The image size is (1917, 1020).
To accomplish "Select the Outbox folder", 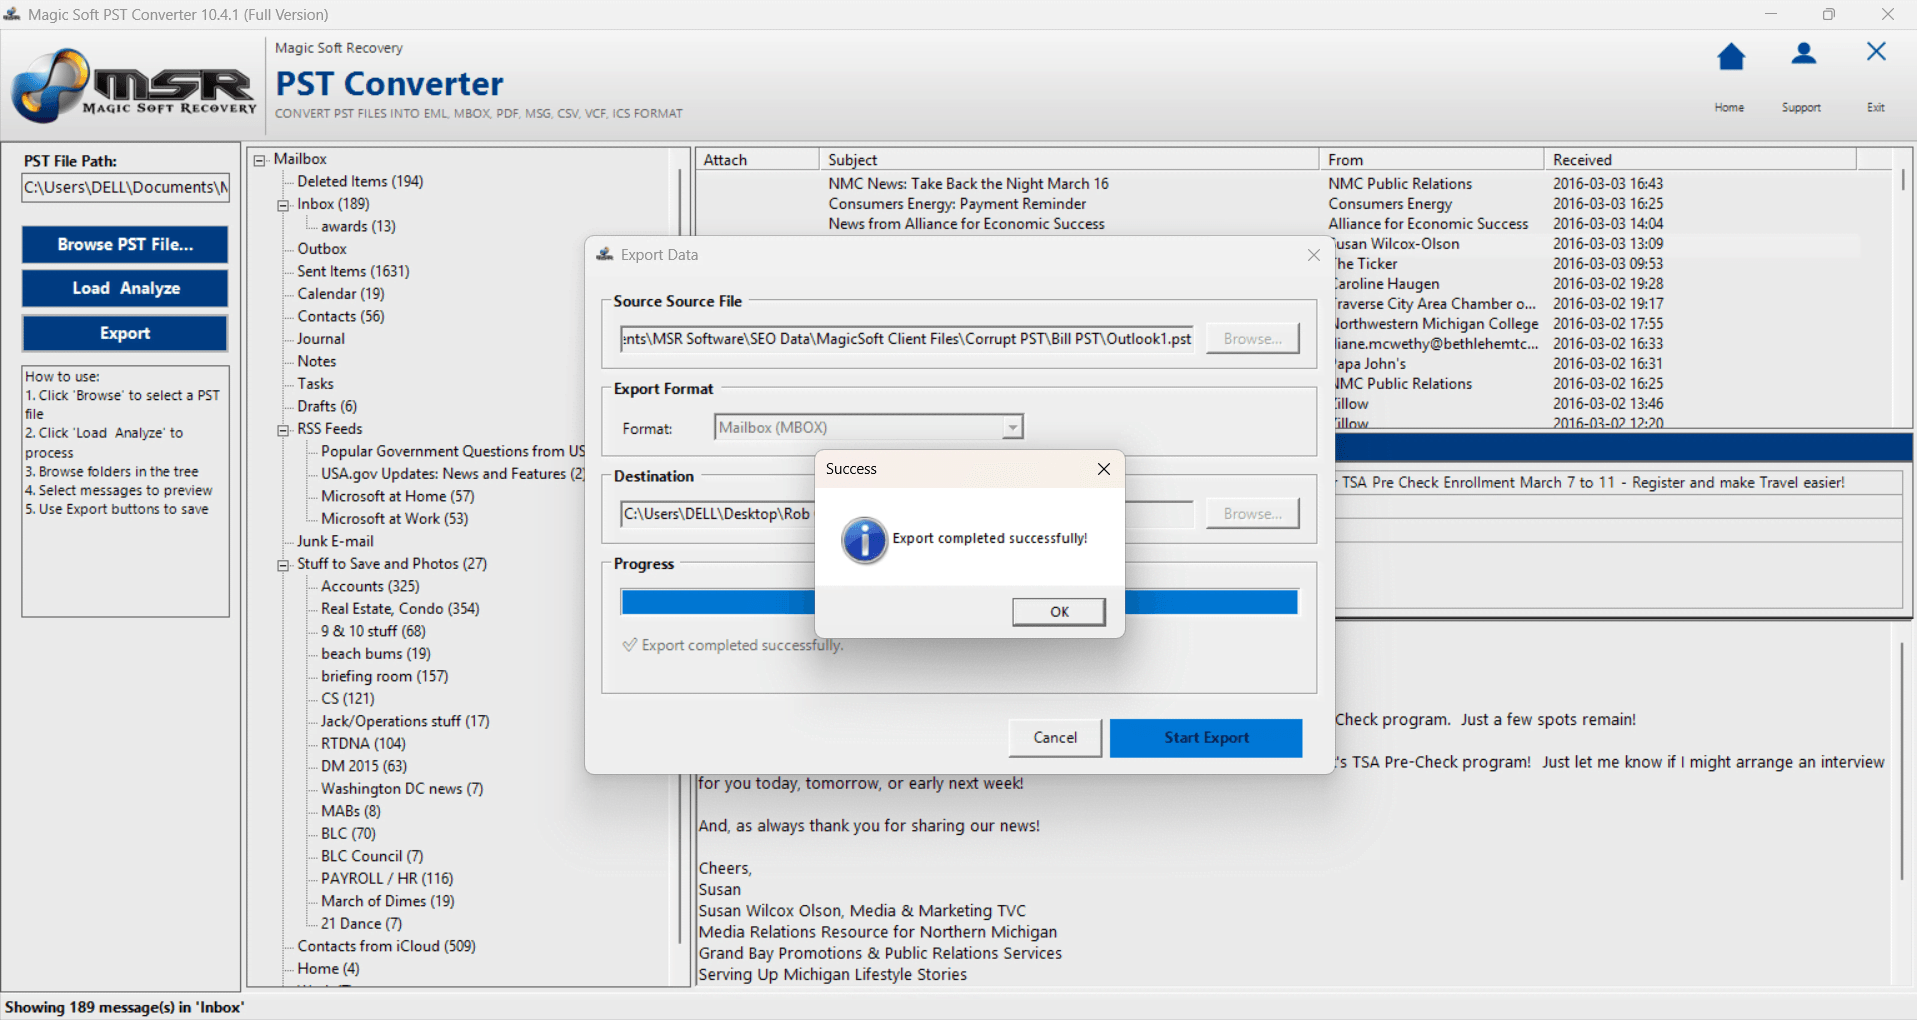I will [x=322, y=249].
